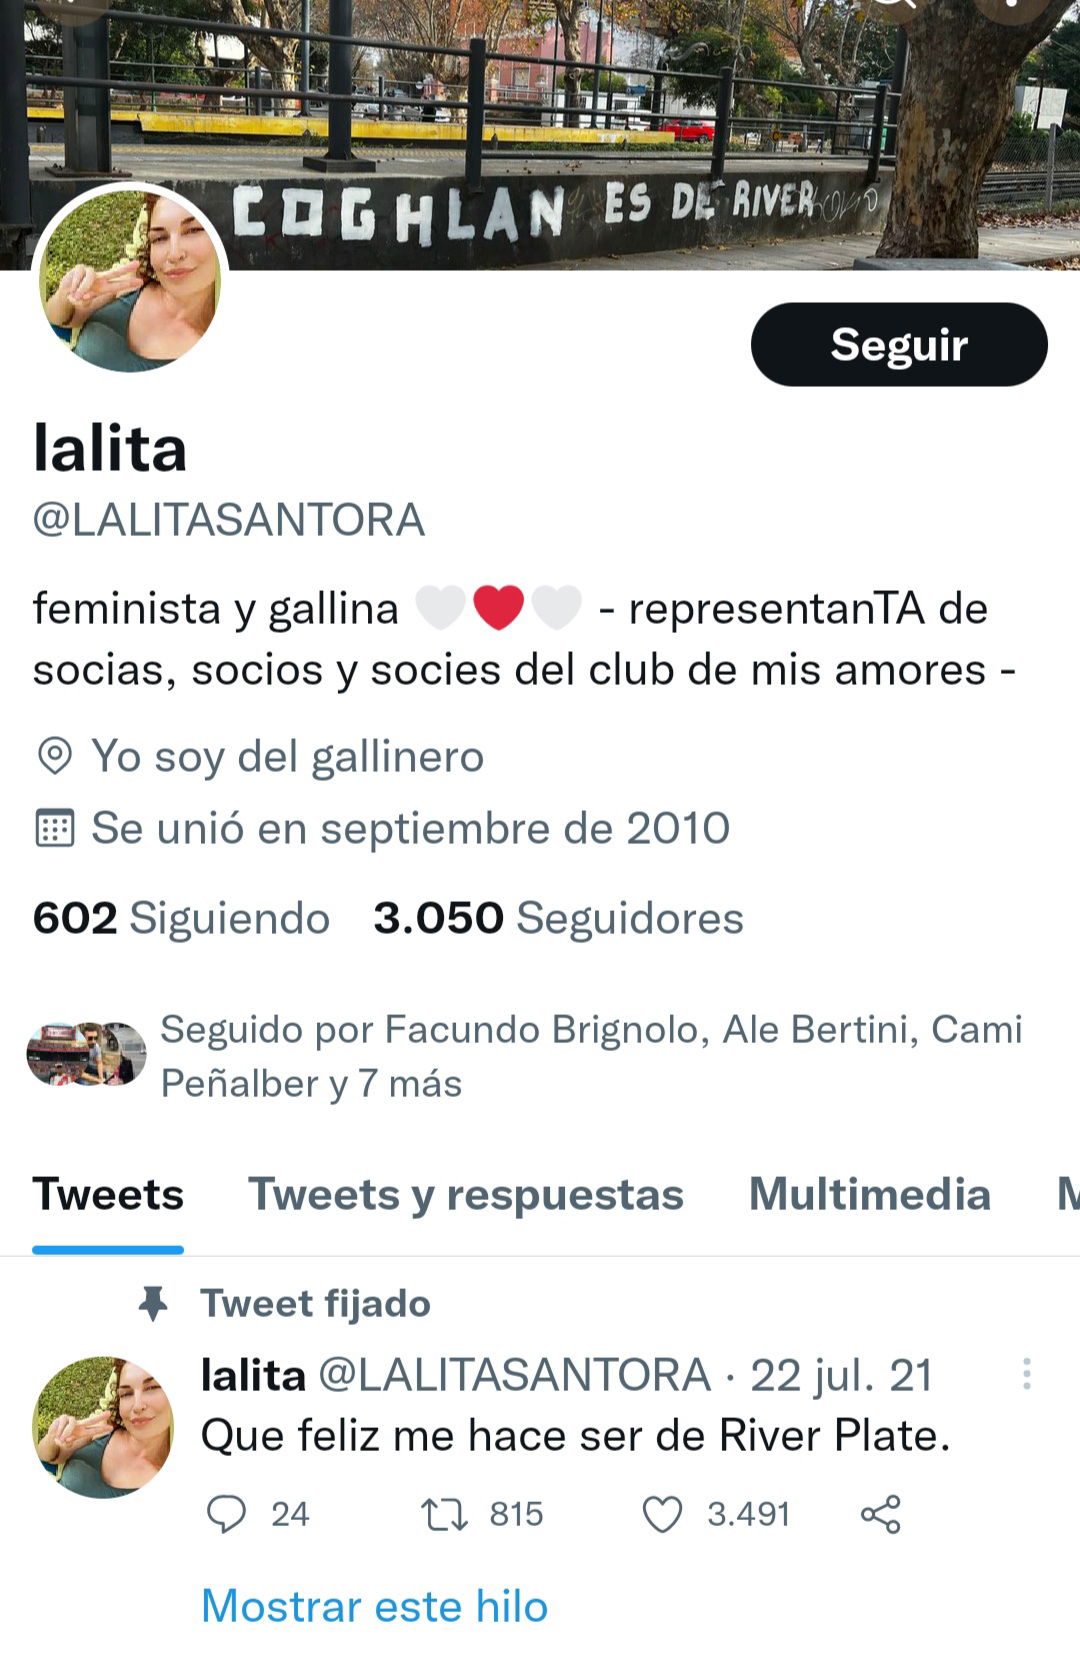Follow lalita with the Seguir button
The height and width of the screenshot is (1662, 1080).
tap(899, 344)
